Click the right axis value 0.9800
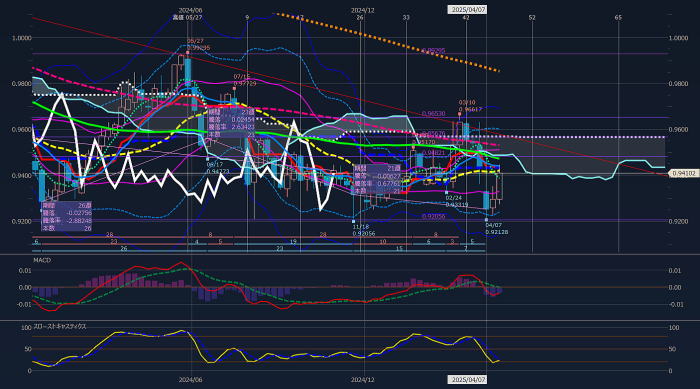The width and height of the screenshot is (700, 389). pyautogui.click(x=678, y=84)
